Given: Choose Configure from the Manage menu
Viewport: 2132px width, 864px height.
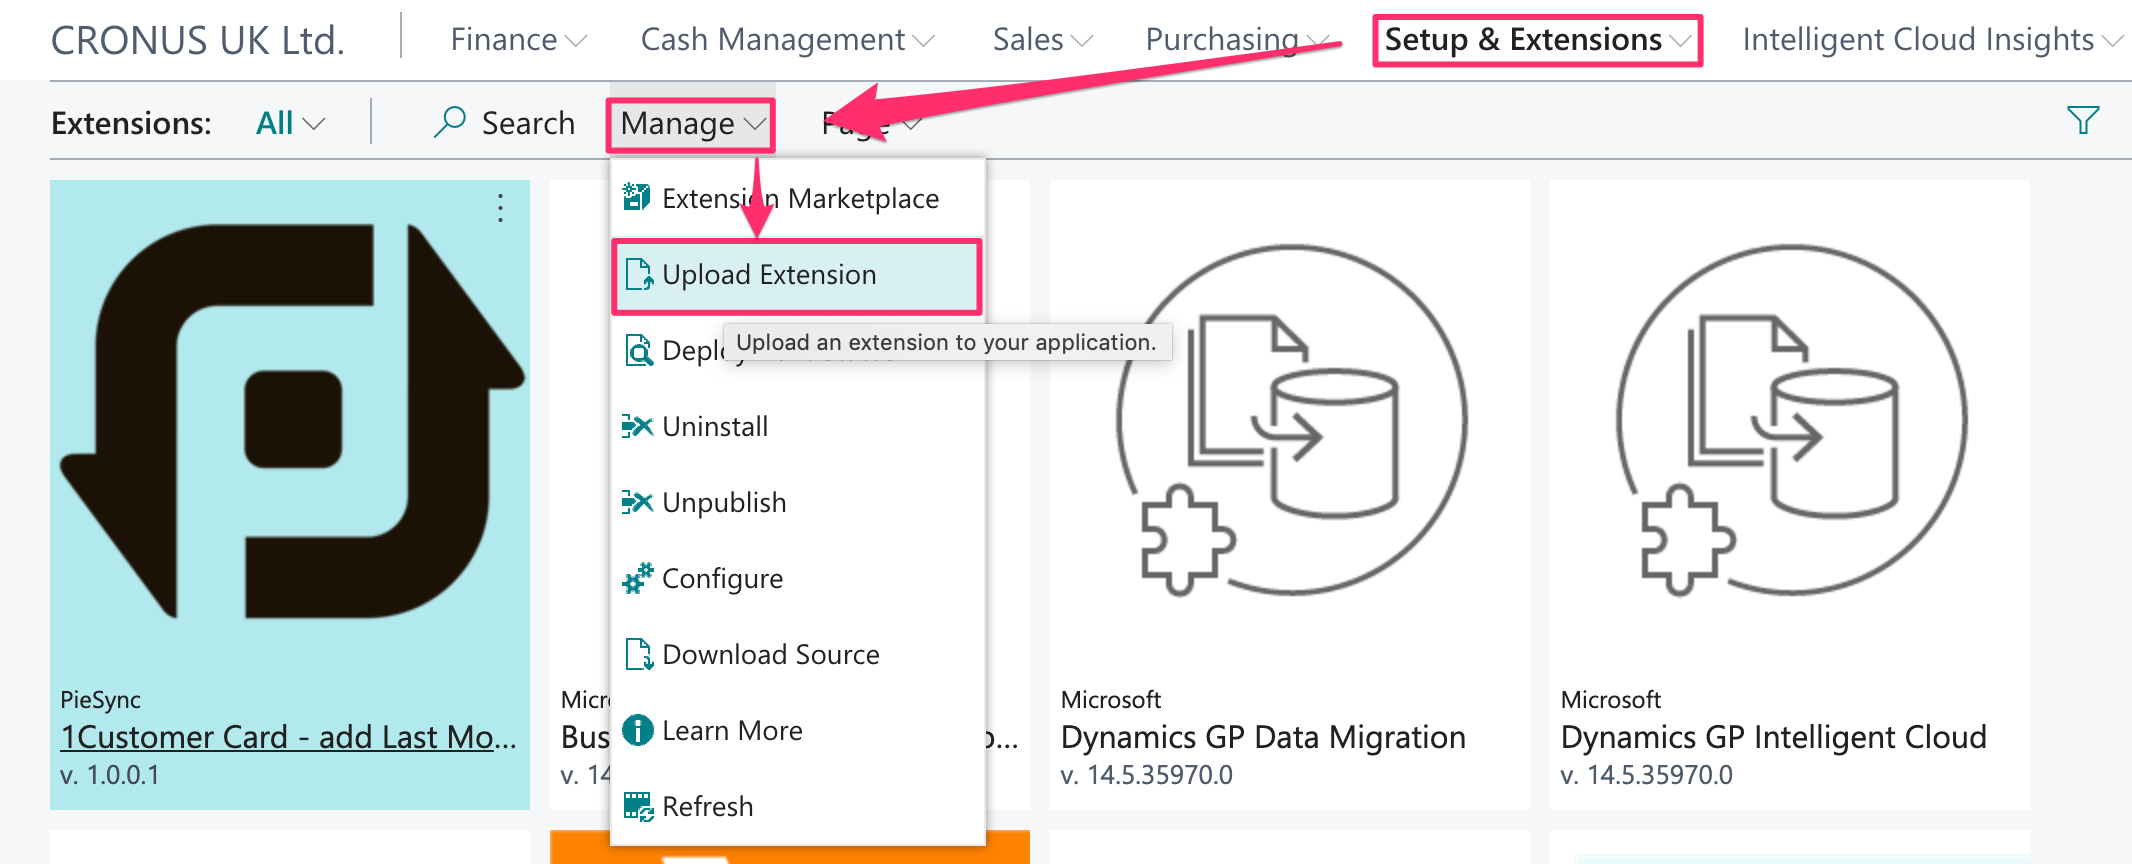Looking at the screenshot, I should pyautogui.click(x=798, y=578).
